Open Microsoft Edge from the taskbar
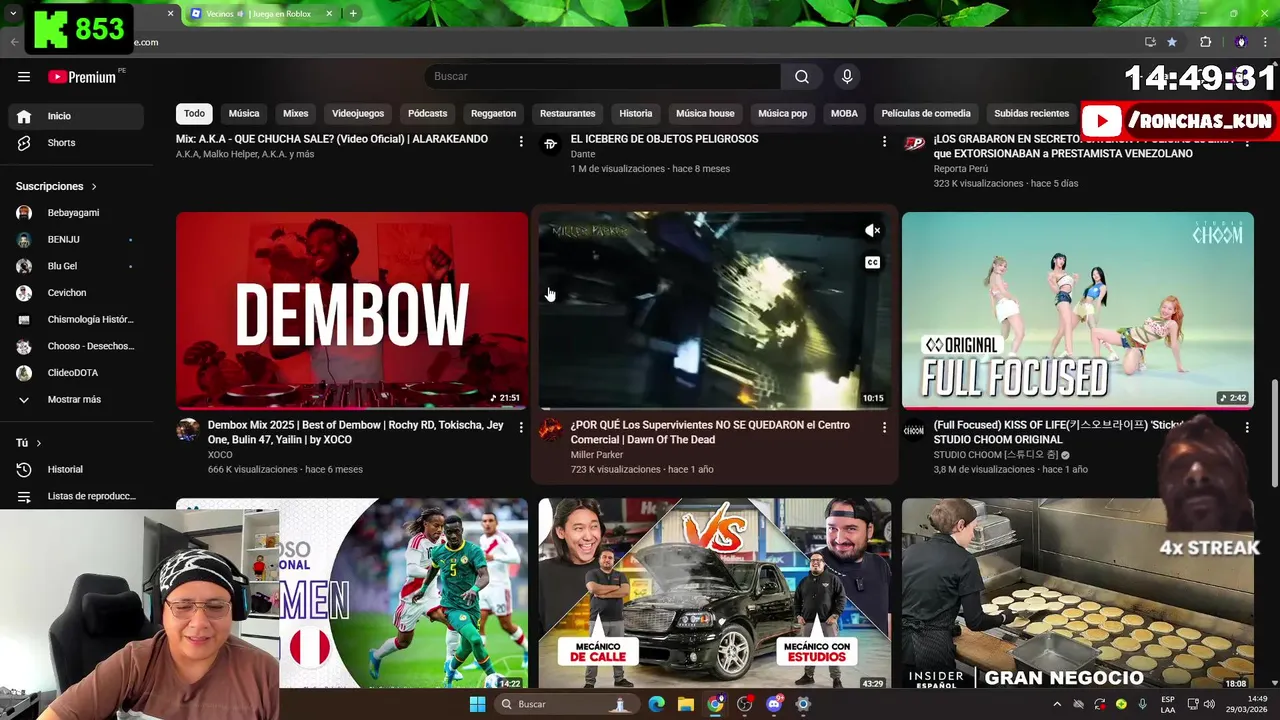Image resolution: width=1280 pixels, height=720 pixels. coord(656,704)
